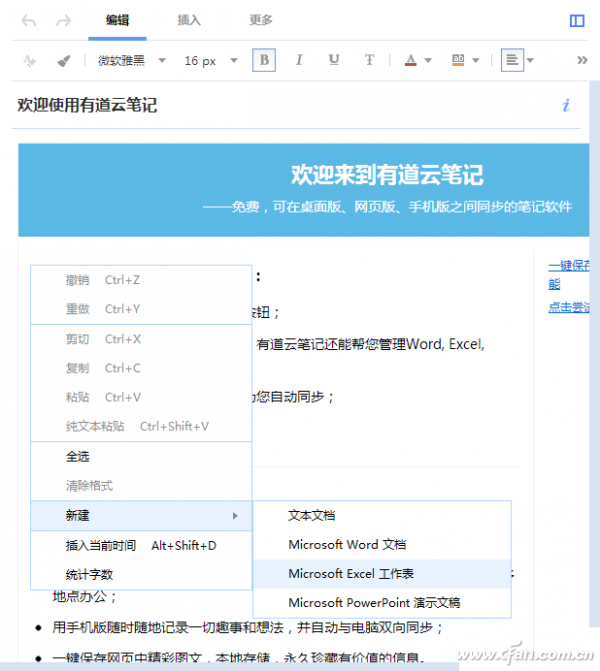Select 清除格式 in the context menu
Screen dimensions: 600x671
click(141, 486)
